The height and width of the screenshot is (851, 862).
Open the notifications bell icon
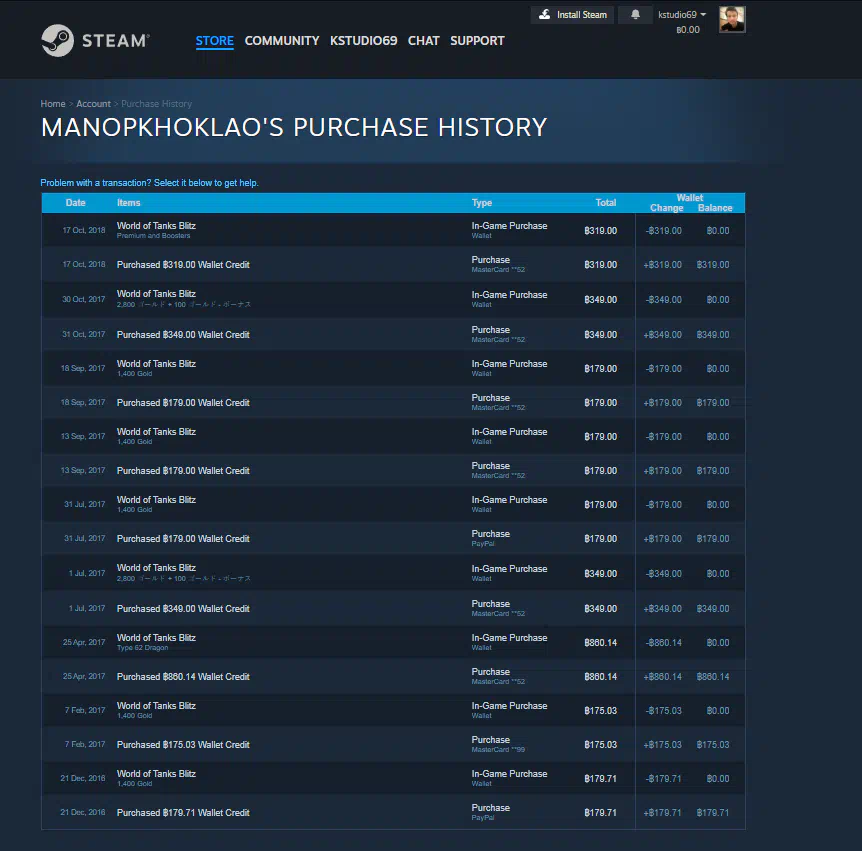[x=635, y=15]
